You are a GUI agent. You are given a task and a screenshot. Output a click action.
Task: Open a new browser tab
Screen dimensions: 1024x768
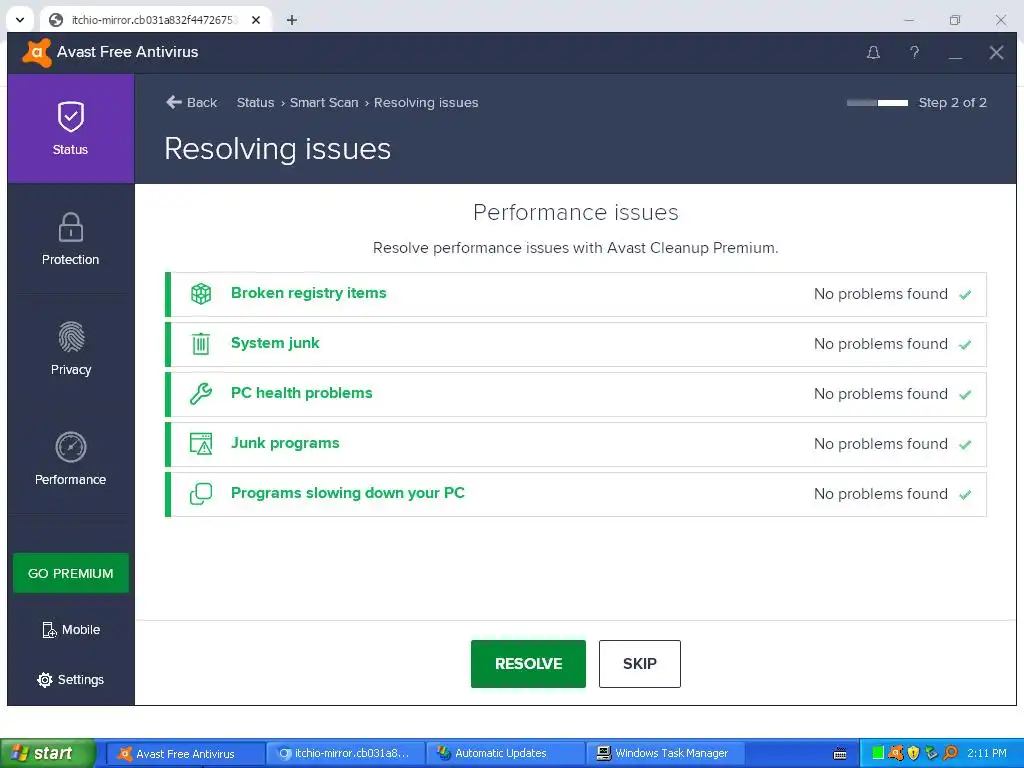tap(292, 20)
